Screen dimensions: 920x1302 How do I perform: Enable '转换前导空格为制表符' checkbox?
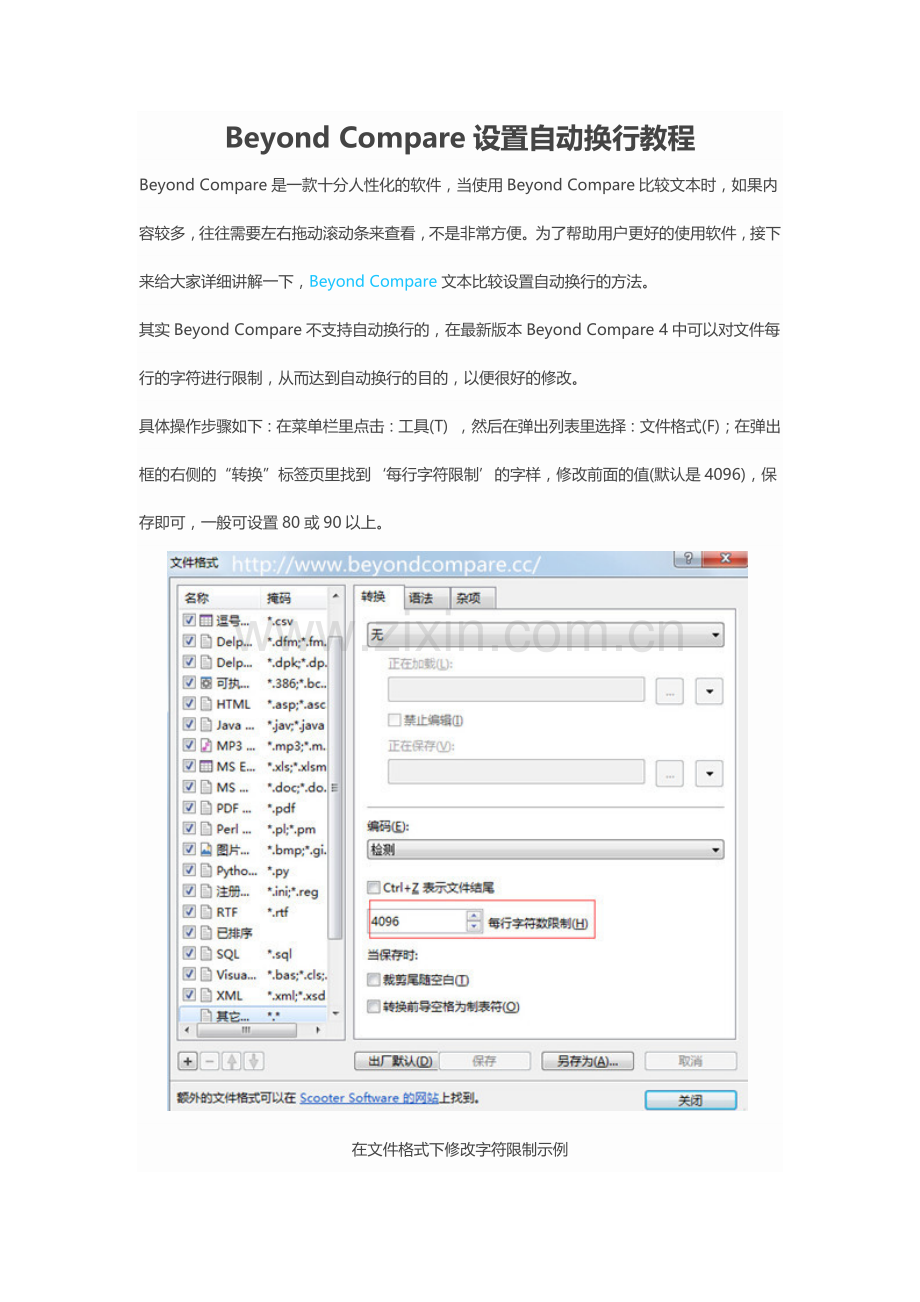pos(374,1007)
